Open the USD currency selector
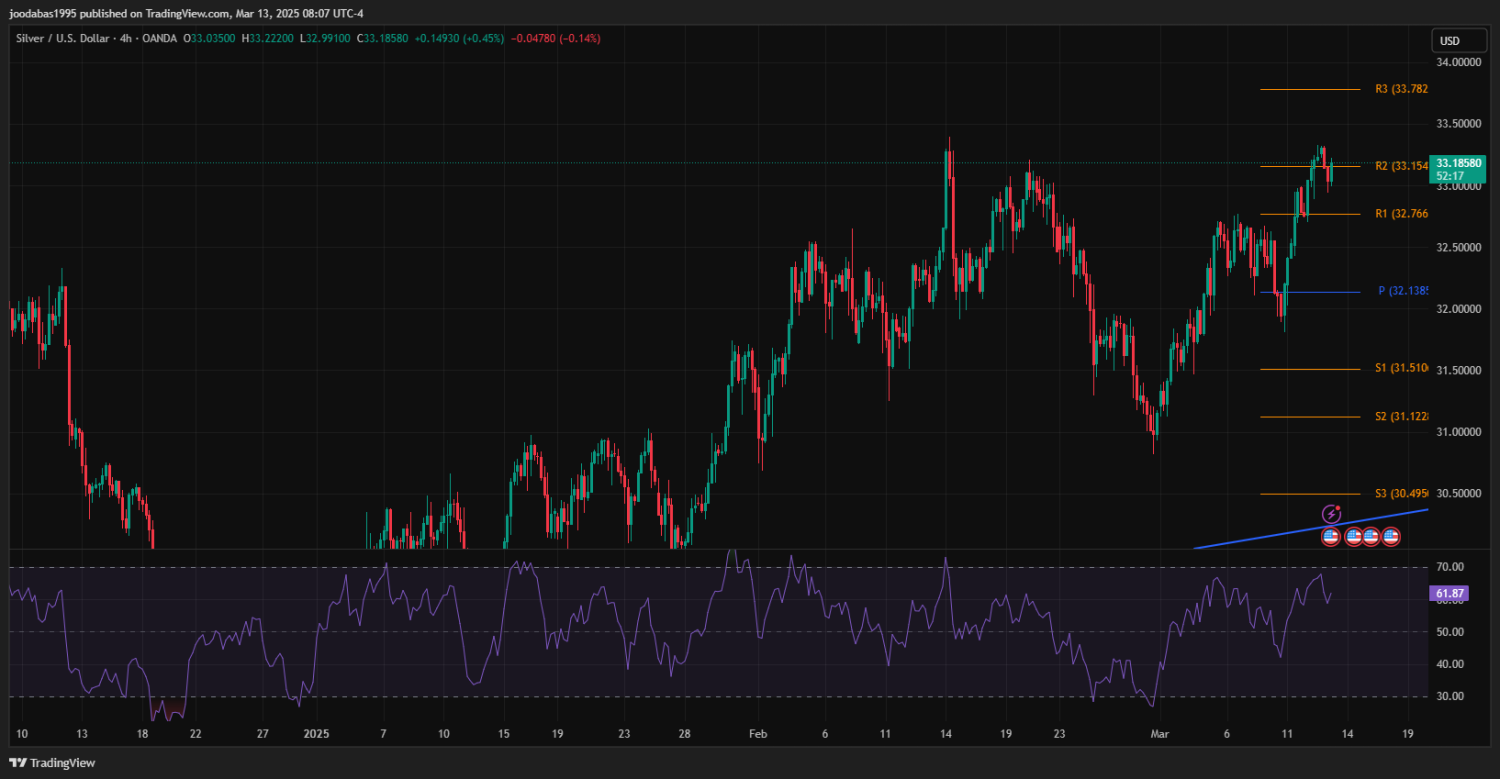The height and width of the screenshot is (779, 1500). coord(1447,41)
